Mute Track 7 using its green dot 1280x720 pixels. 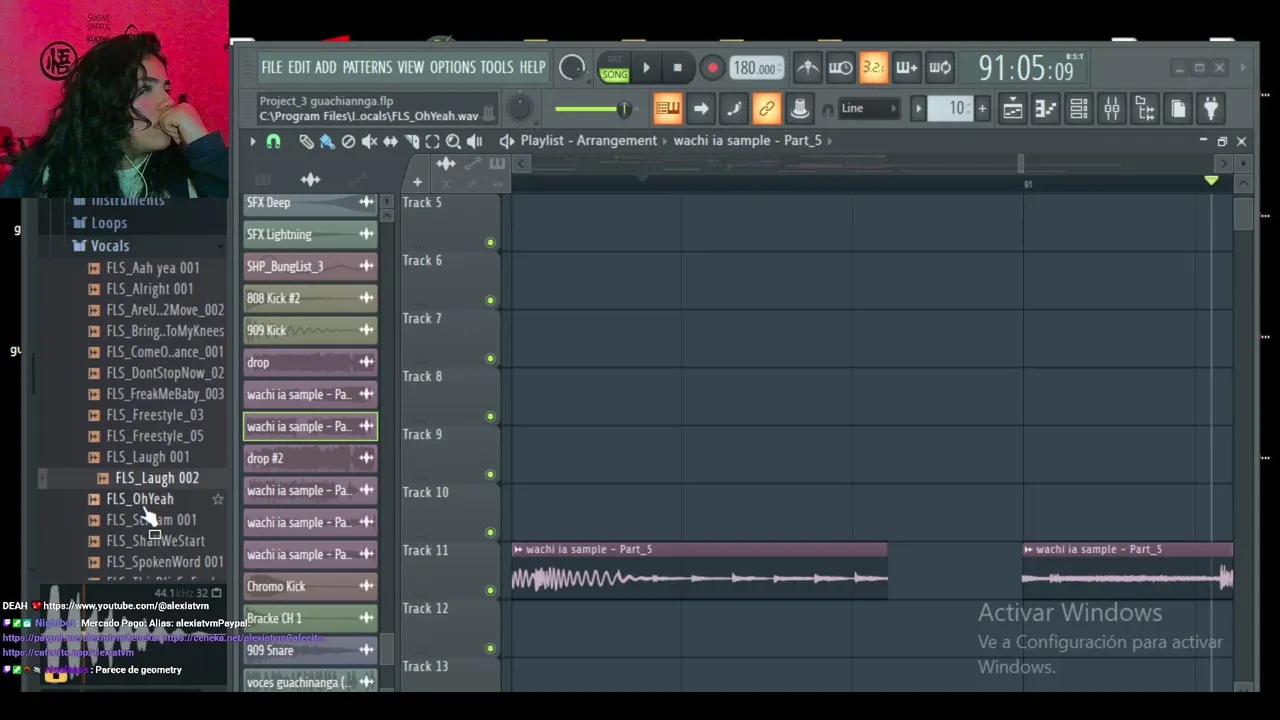490,359
